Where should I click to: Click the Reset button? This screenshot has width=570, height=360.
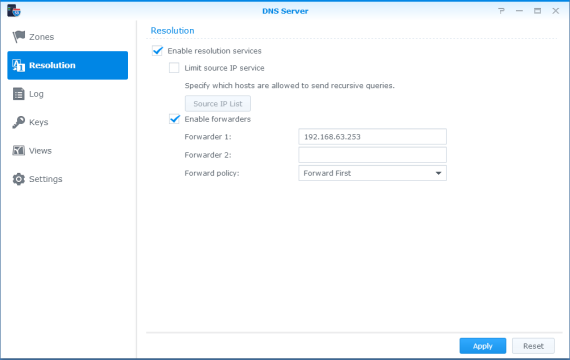[x=533, y=346]
